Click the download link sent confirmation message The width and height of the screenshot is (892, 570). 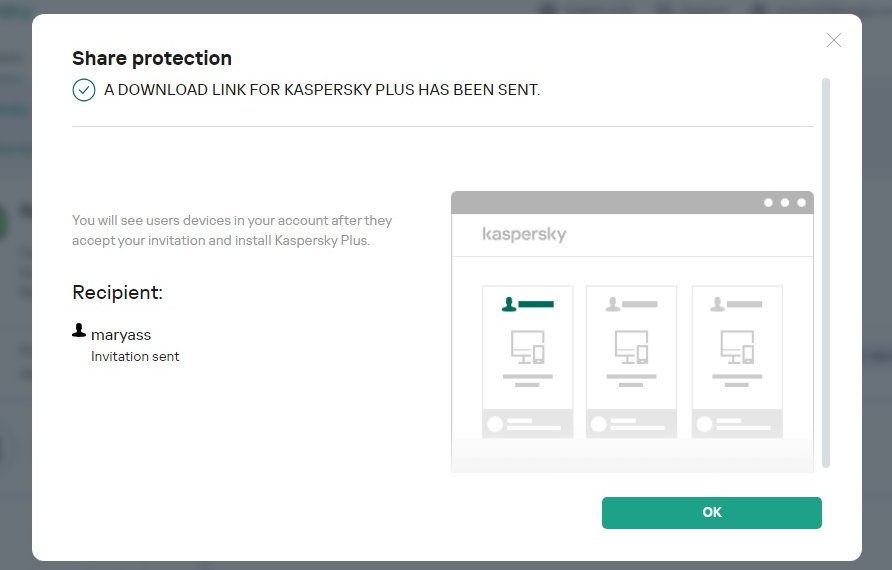pyautogui.click(x=322, y=90)
